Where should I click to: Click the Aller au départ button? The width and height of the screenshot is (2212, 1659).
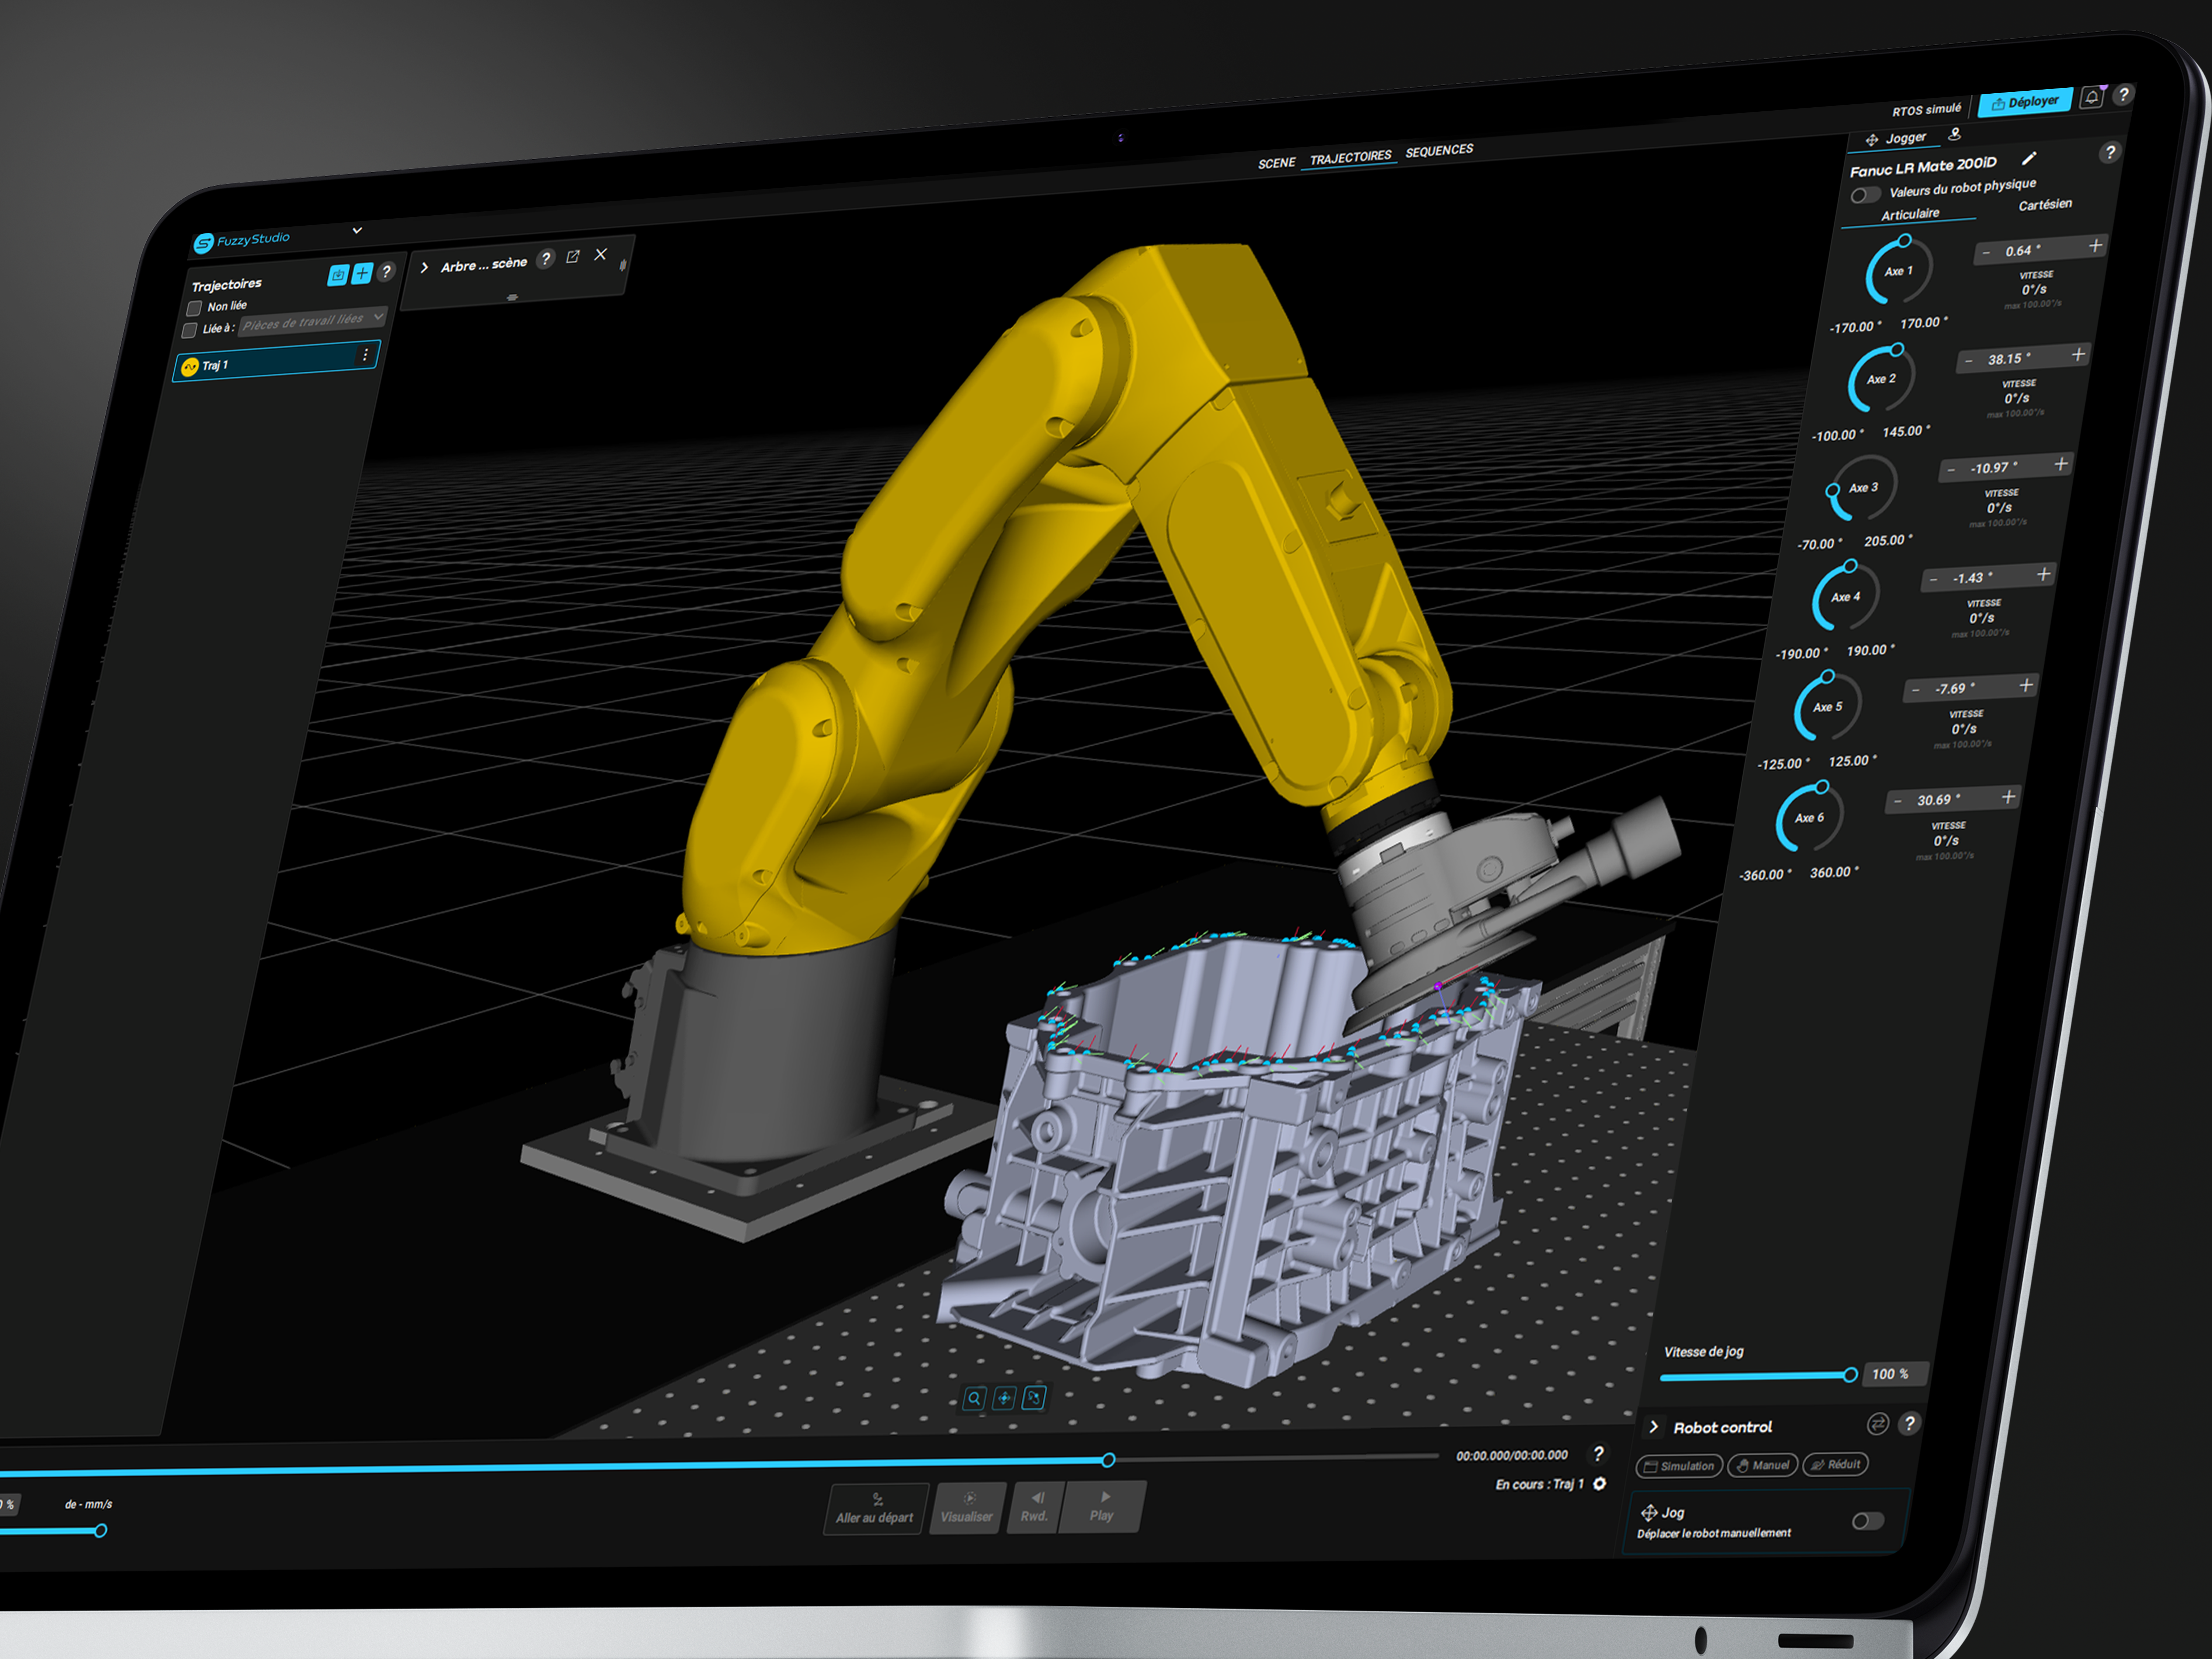[875, 1509]
